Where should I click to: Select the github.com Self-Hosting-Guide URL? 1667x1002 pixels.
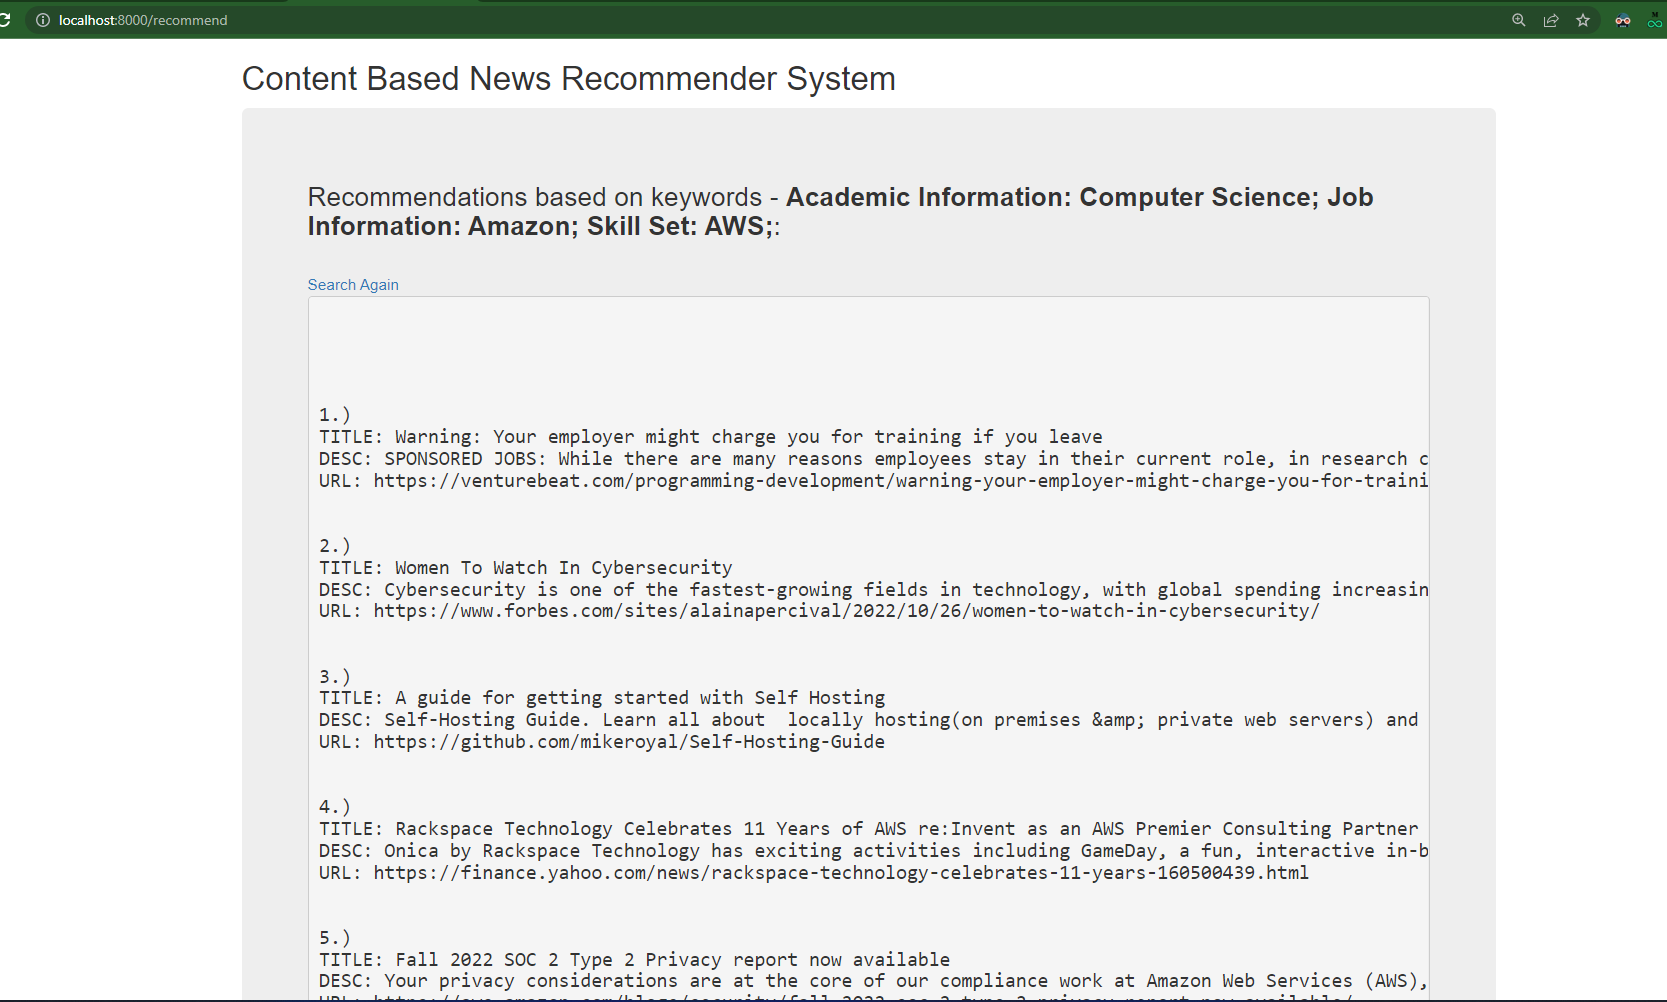(602, 742)
